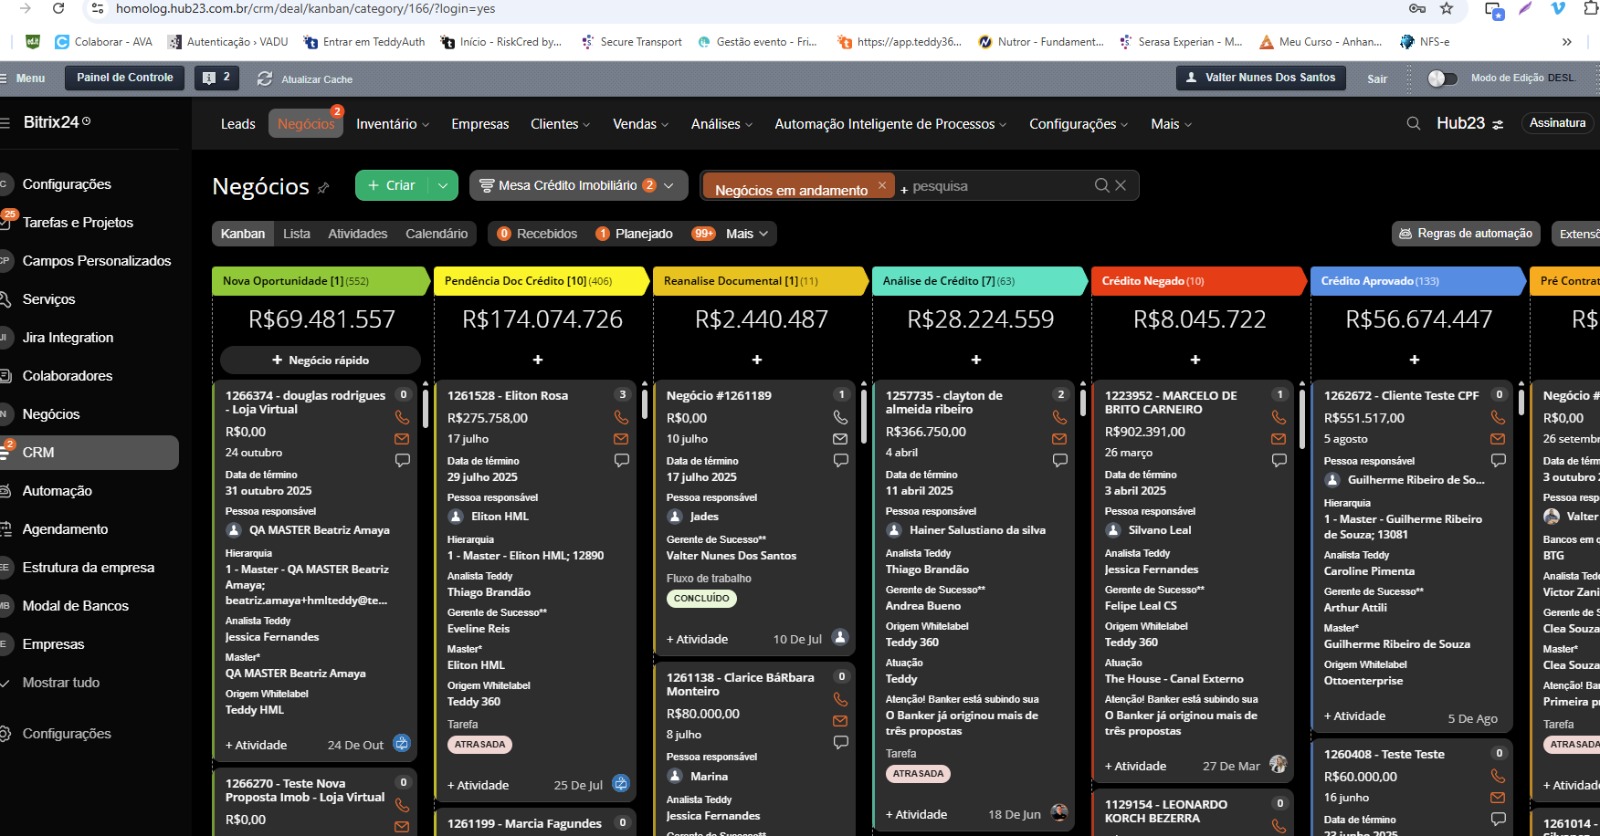Image resolution: width=1600 pixels, height=836 pixels.
Task: Click the phone icon on Eliton Rosa card
Action: 621,417
